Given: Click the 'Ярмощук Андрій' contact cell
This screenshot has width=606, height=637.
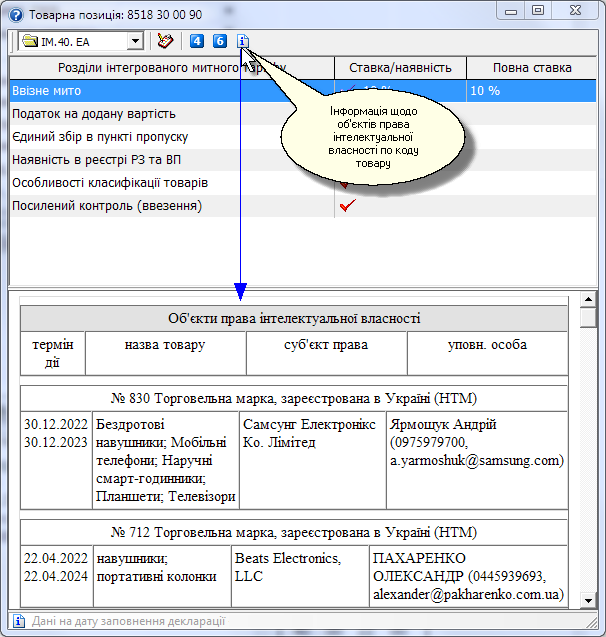Looking at the screenshot, I should [477, 460].
